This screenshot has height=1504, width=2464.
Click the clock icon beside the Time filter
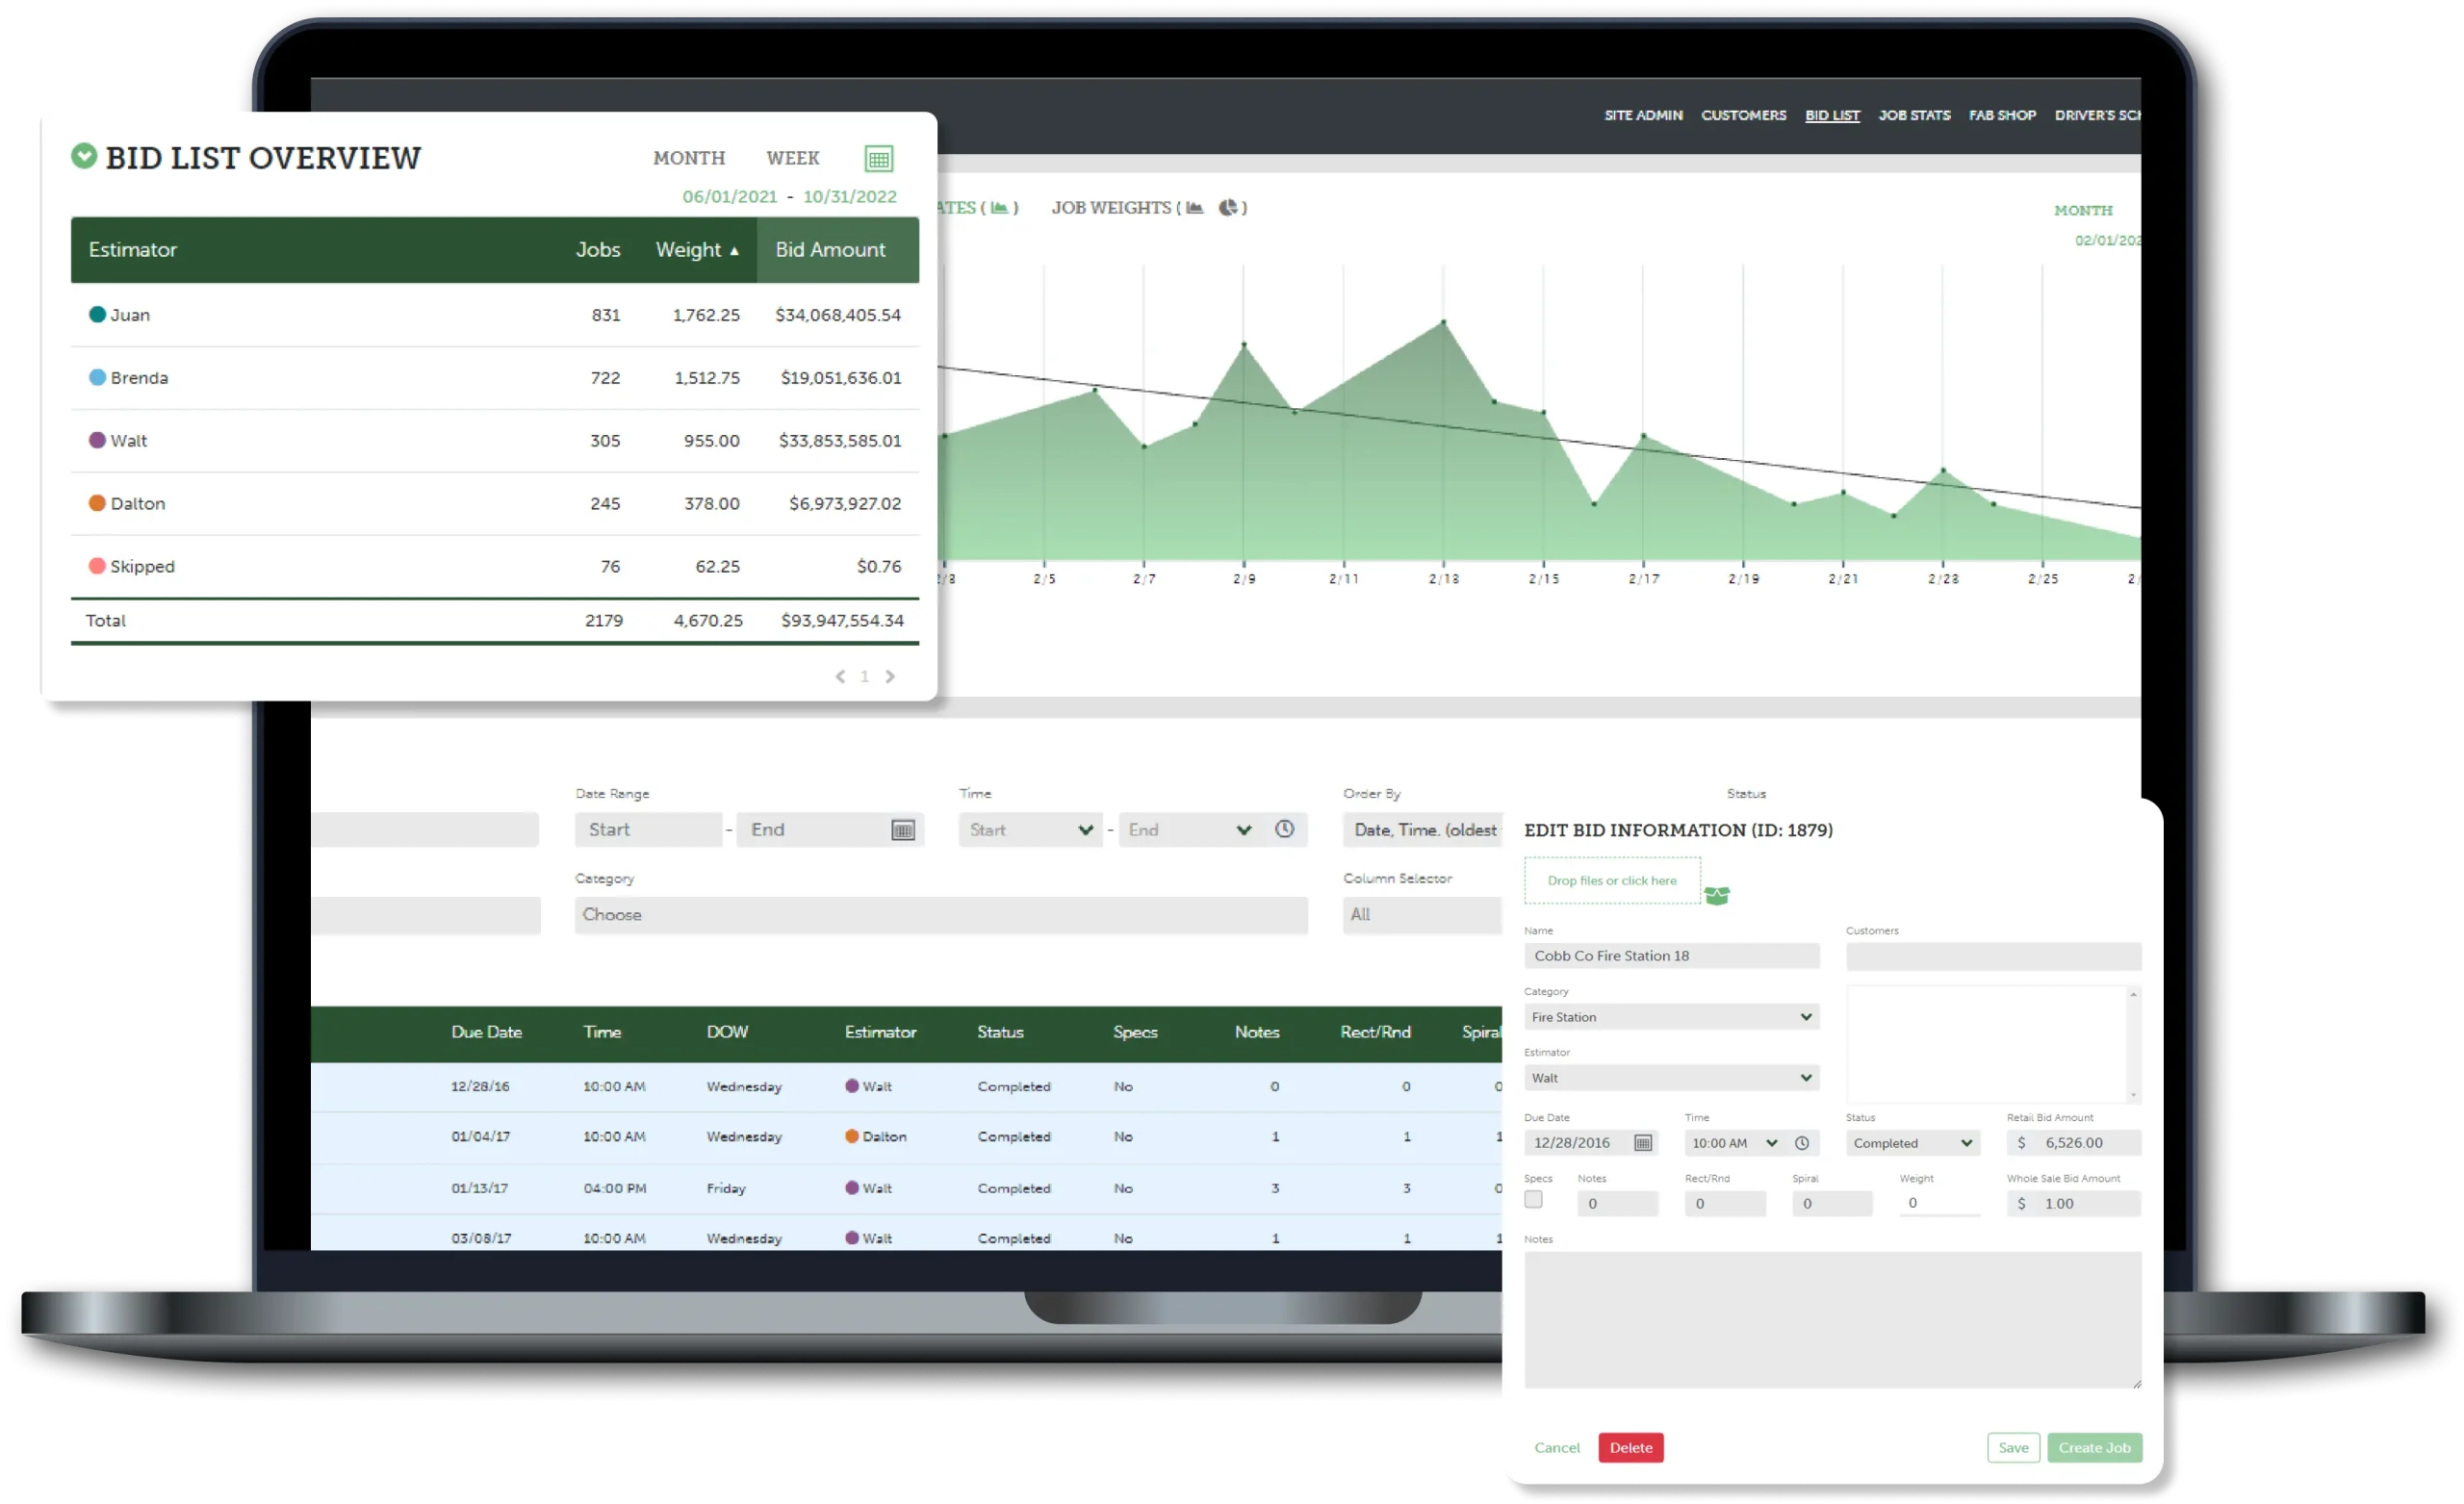(1284, 829)
